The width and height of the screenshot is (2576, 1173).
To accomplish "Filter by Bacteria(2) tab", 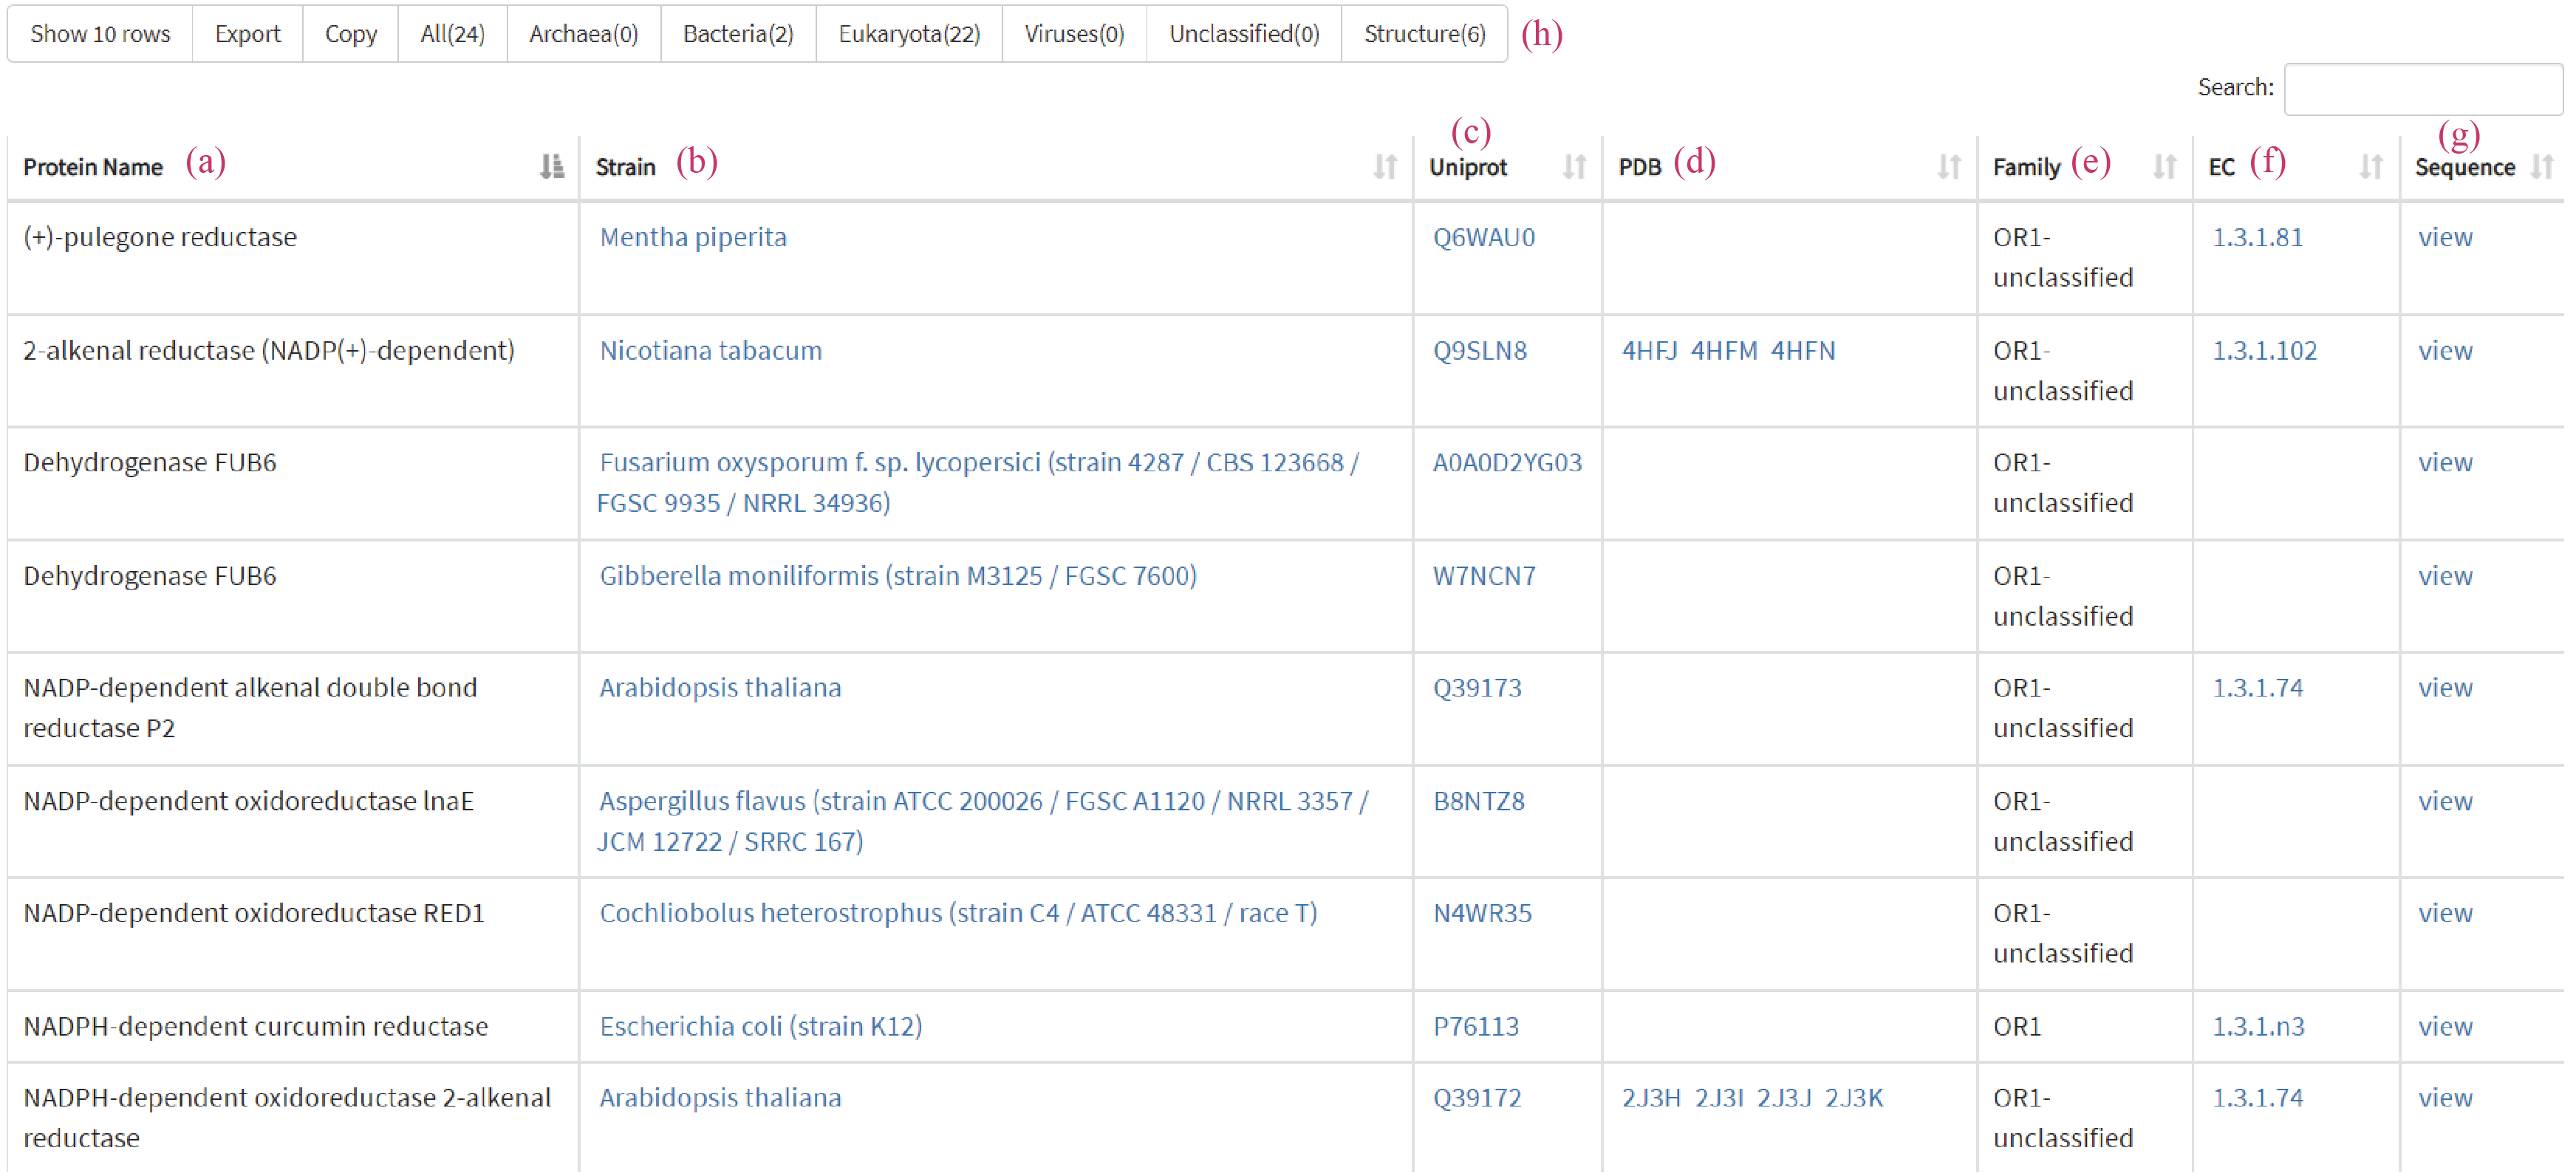I will [737, 34].
